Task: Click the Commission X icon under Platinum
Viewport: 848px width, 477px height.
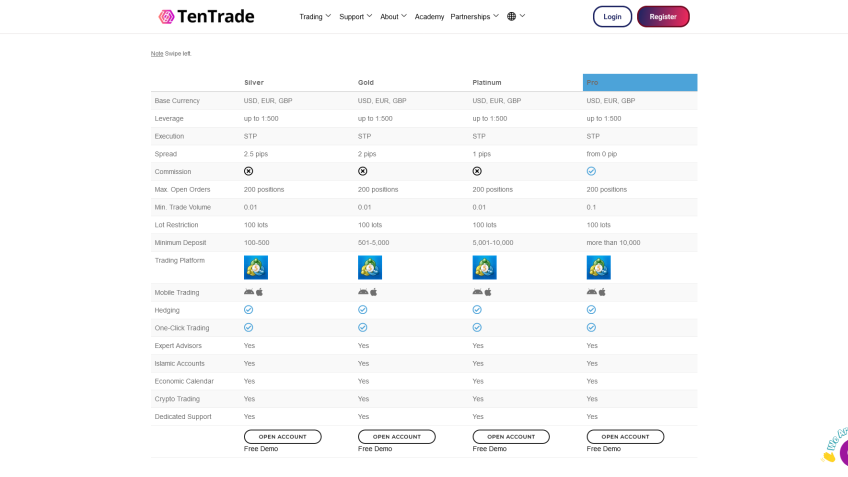Action: coord(477,171)
